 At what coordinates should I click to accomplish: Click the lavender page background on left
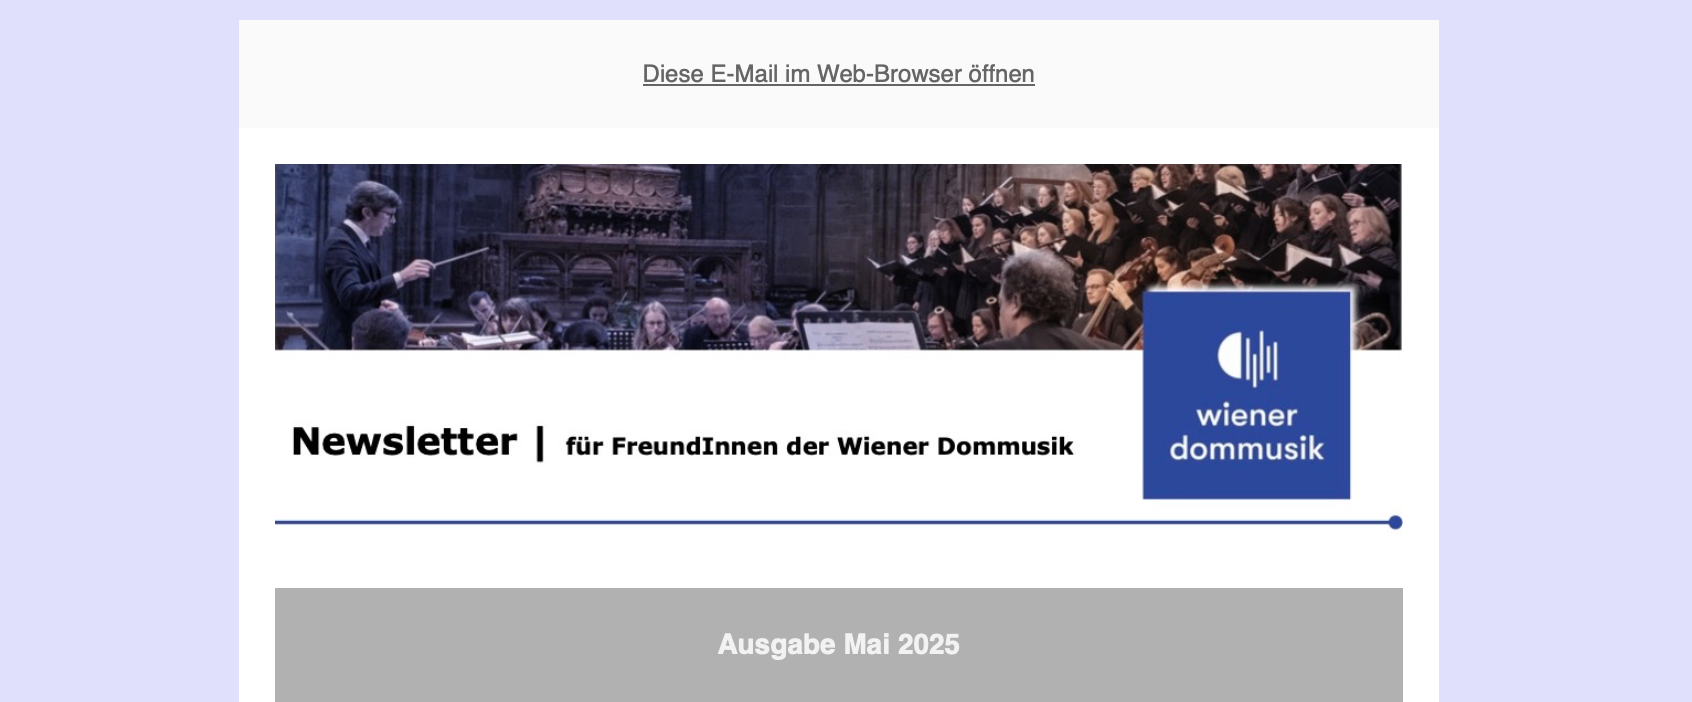coord(119,351)
